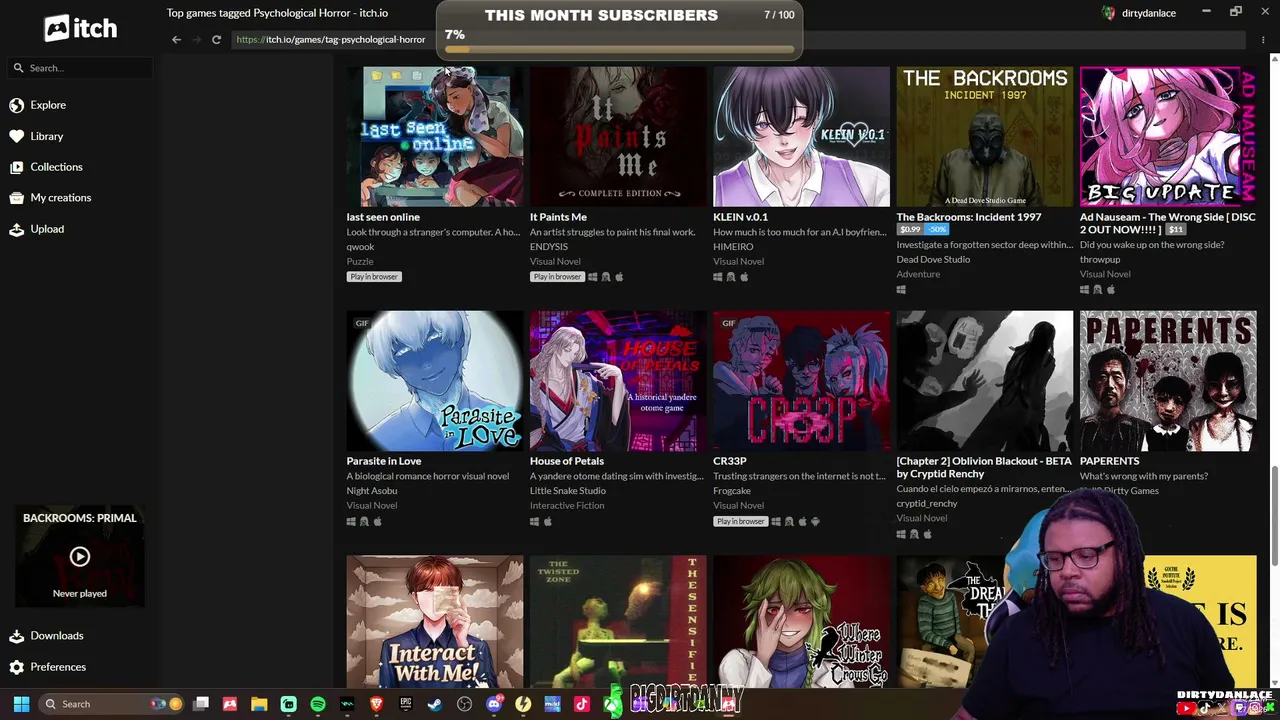Open the Downloads section
Image resolution: width=1280 pixels, height=720 pixels.
pos(57,636)
